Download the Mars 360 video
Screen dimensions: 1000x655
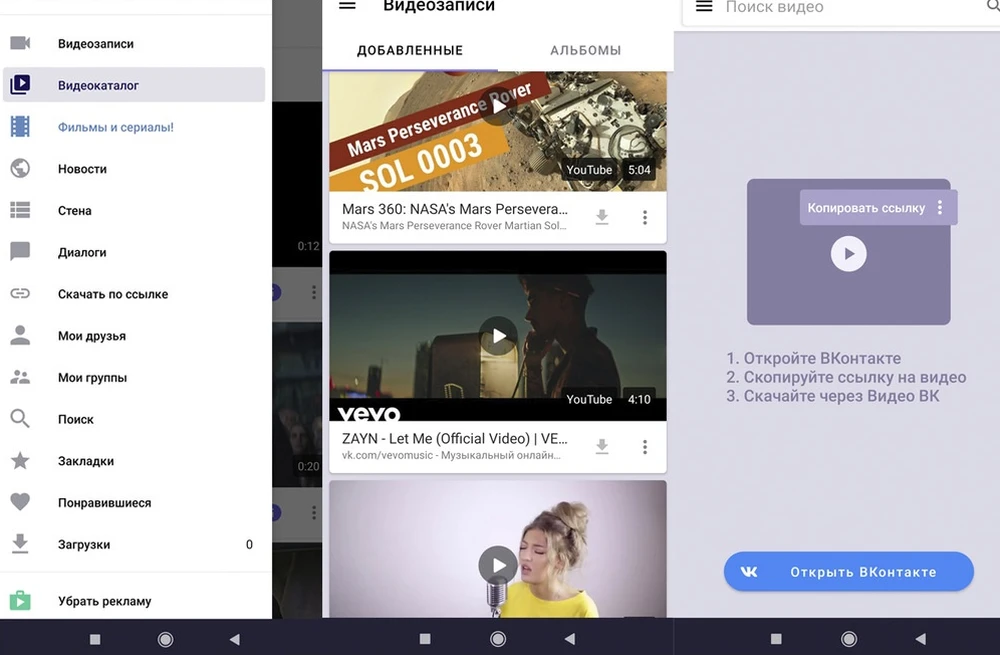pos(602,217)
